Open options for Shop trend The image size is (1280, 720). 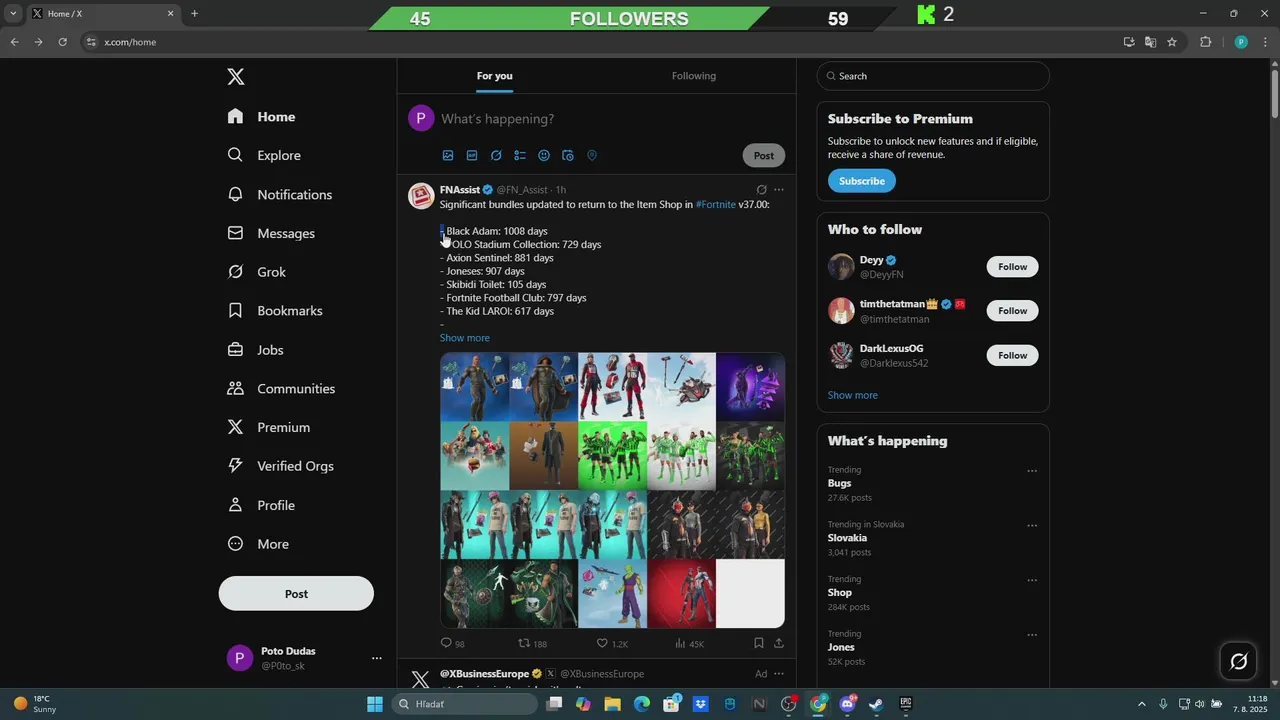pos(1032,581)
